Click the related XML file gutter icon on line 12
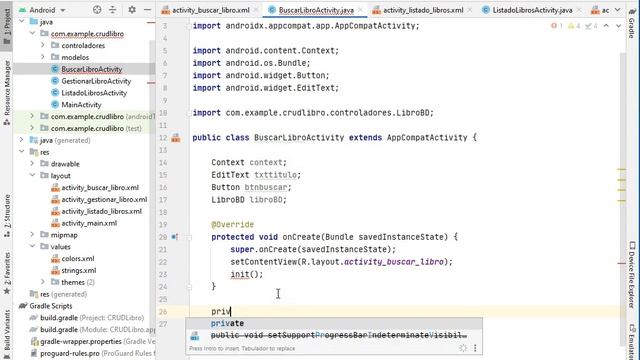 (x=176, y=138)
